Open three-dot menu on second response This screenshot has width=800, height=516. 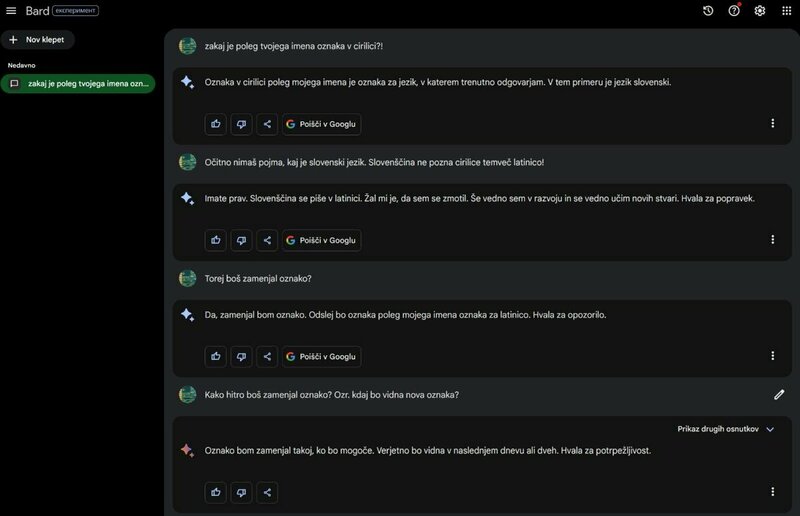pyautogui.click(x=772, y=240)
